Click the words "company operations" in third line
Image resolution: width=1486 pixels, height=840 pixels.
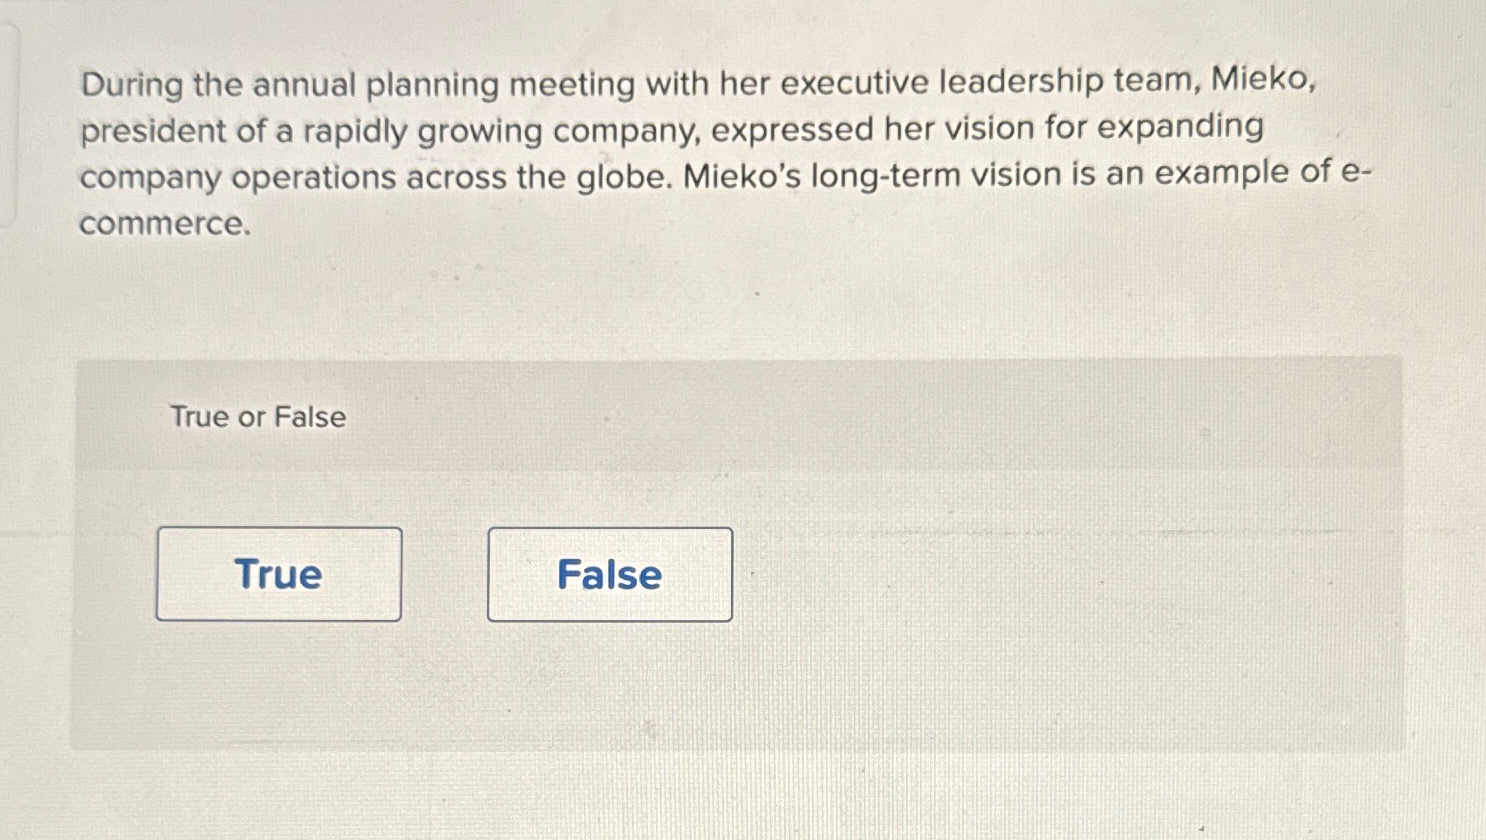238,179
